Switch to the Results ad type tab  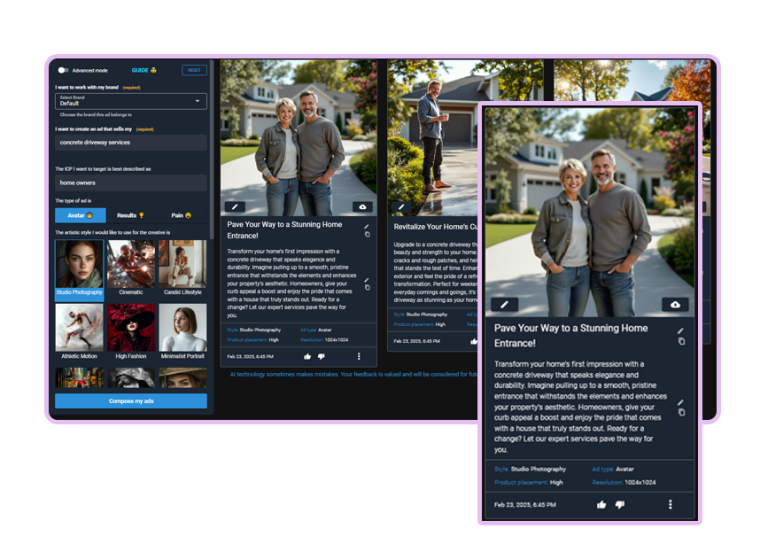coord(131,215)
